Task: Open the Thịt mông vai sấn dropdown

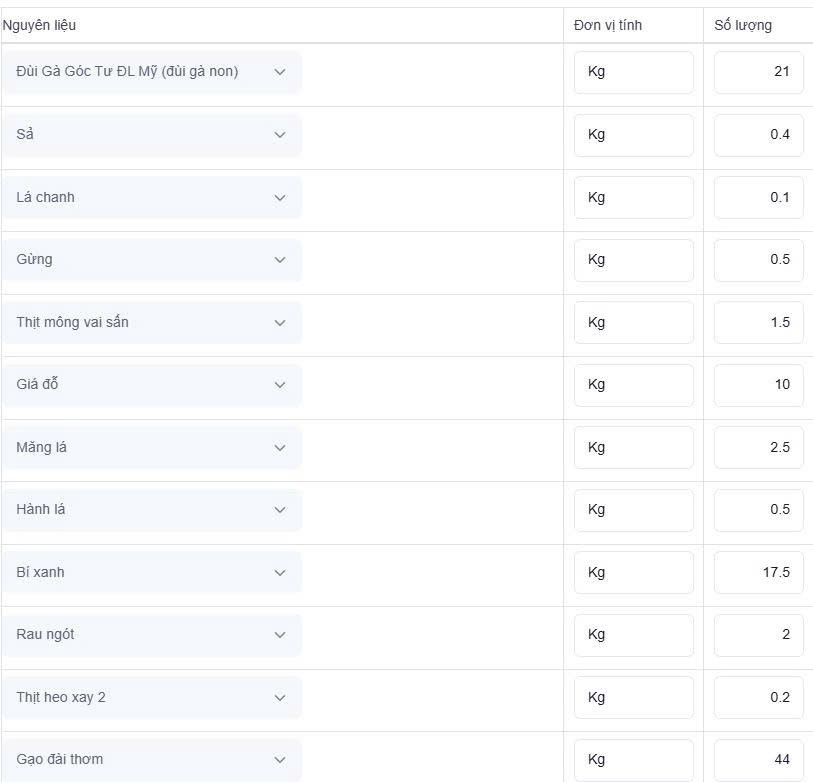Action: coord(151,323)
